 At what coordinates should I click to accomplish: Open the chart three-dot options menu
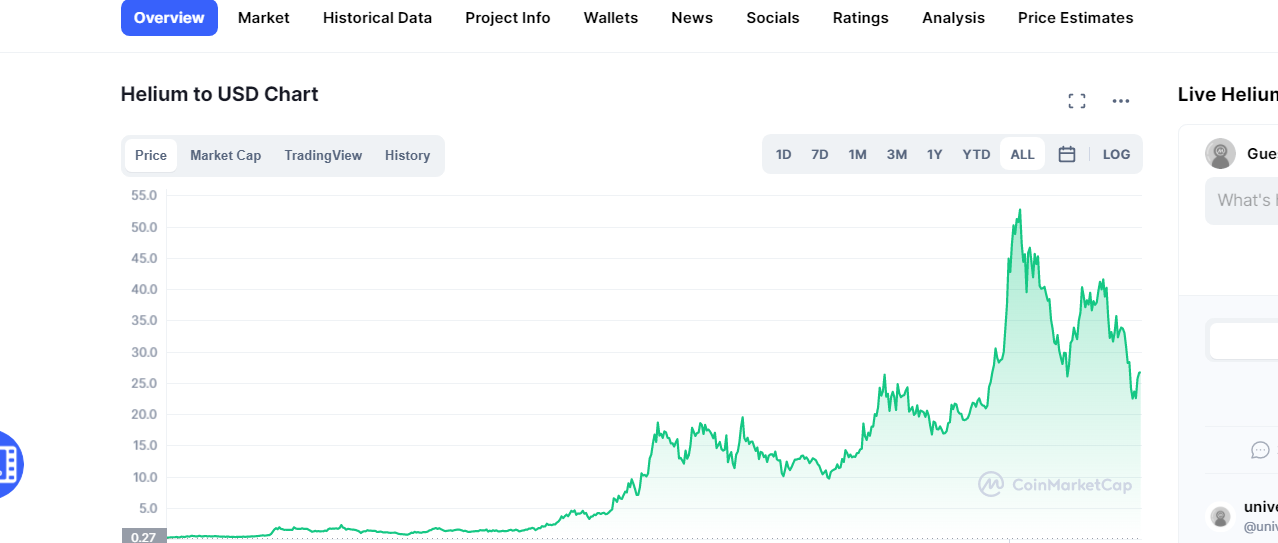click(1121, 101)
